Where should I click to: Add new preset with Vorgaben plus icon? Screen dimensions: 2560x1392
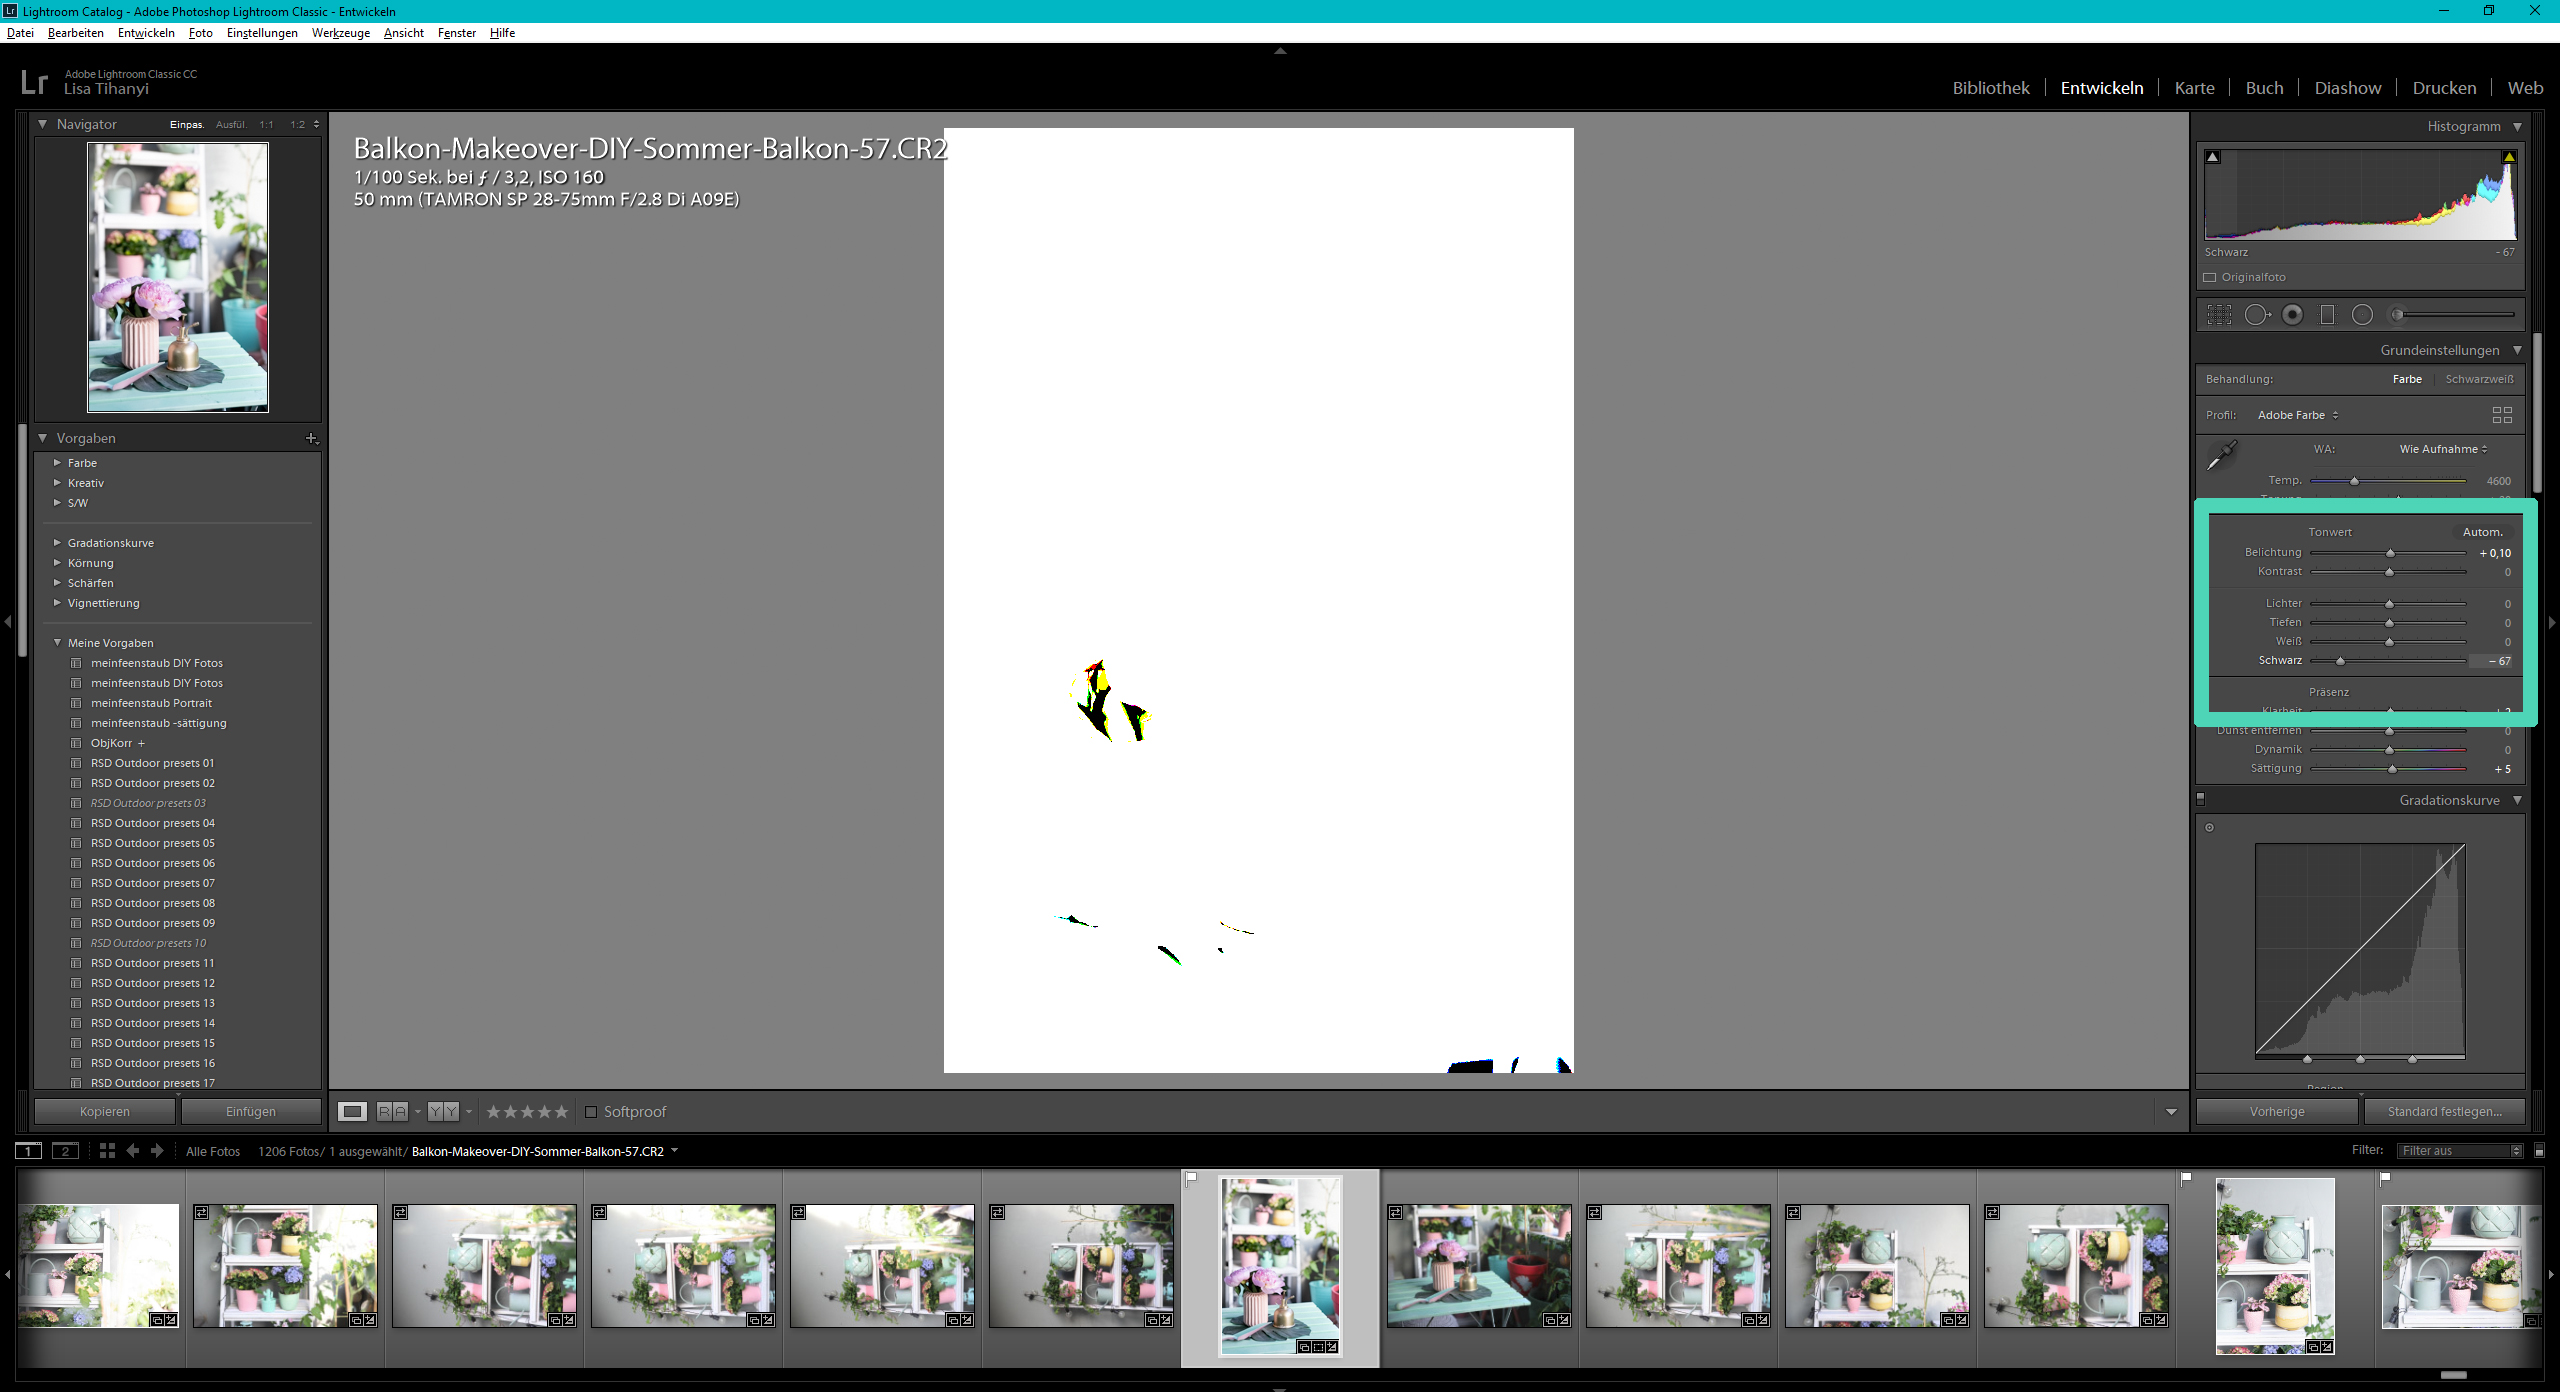[x=311, y=438]
